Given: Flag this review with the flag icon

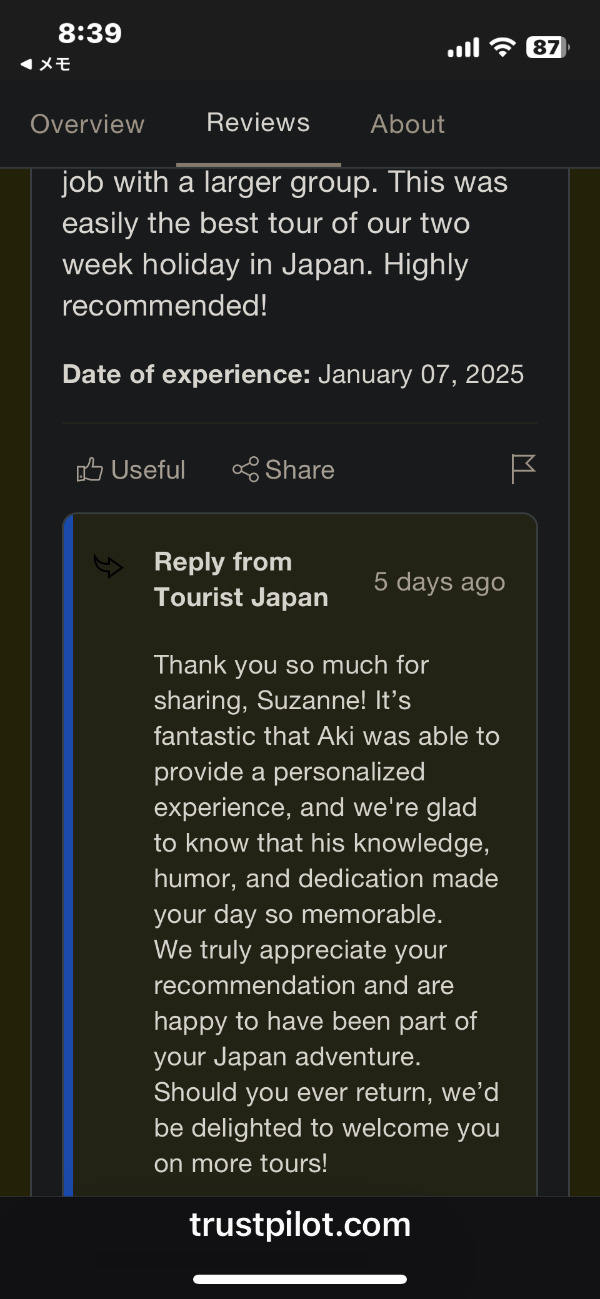Looking at the screenshot, I should tap(523, 468).
